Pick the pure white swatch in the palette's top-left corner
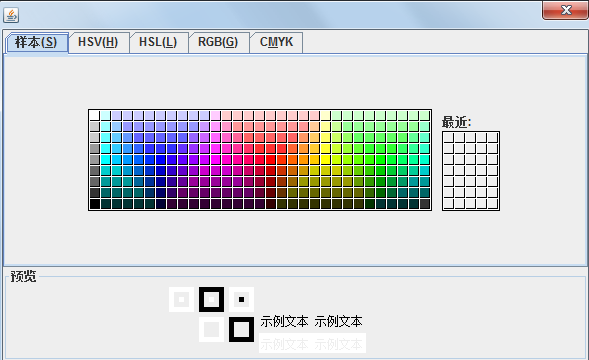 pos(95,116)
